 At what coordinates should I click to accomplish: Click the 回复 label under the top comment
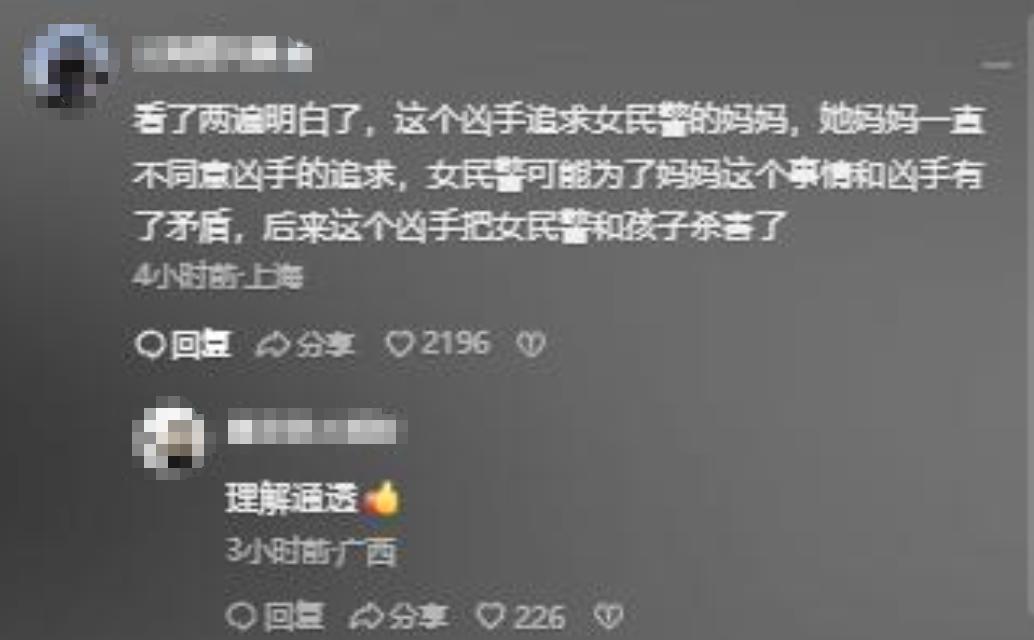201,345
